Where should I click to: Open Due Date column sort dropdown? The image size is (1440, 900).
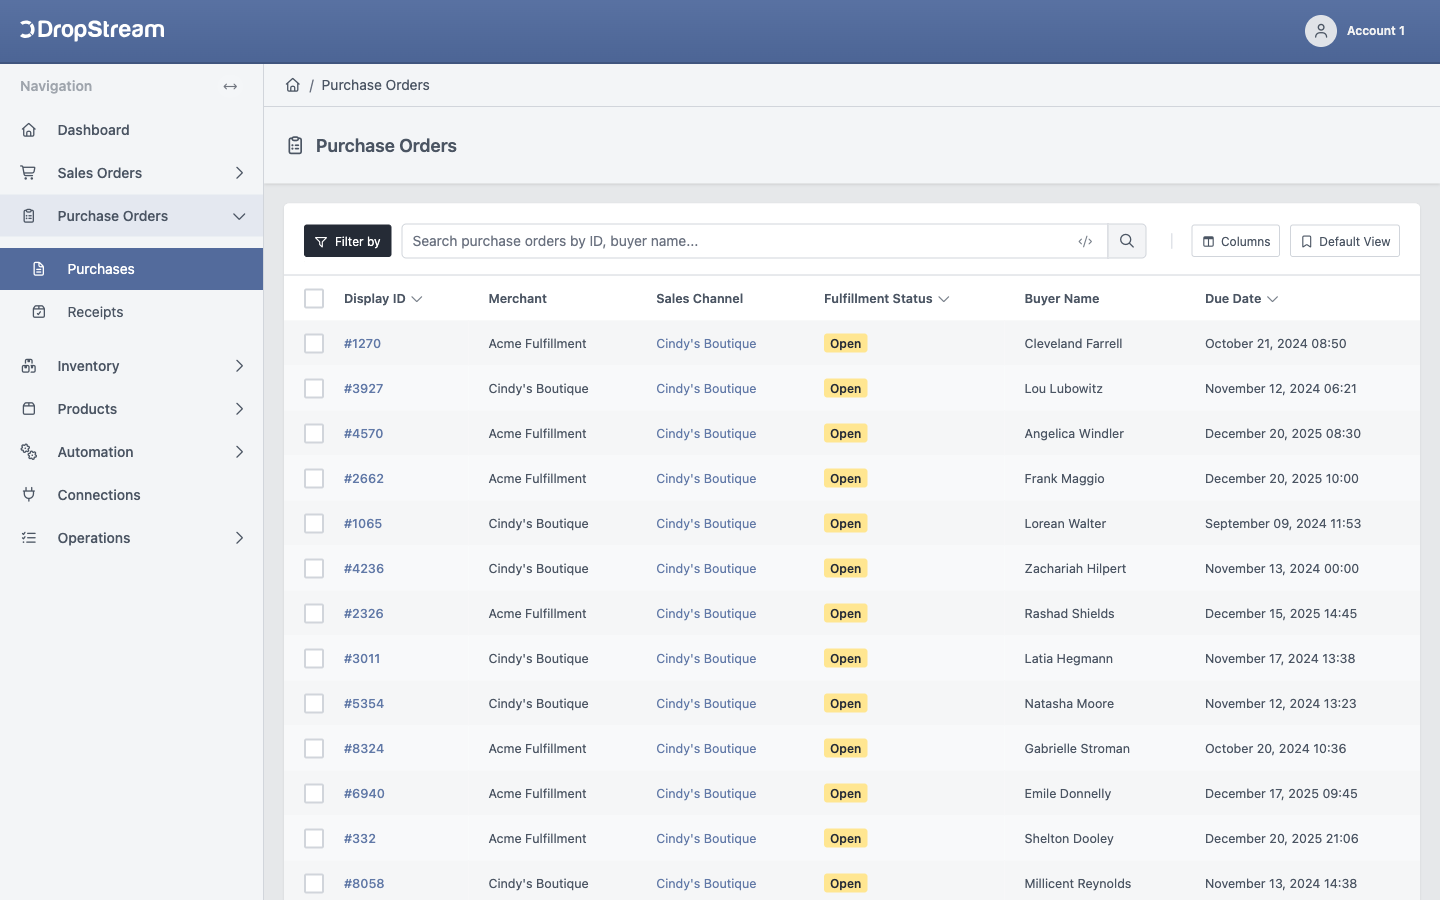point(1272,299)
